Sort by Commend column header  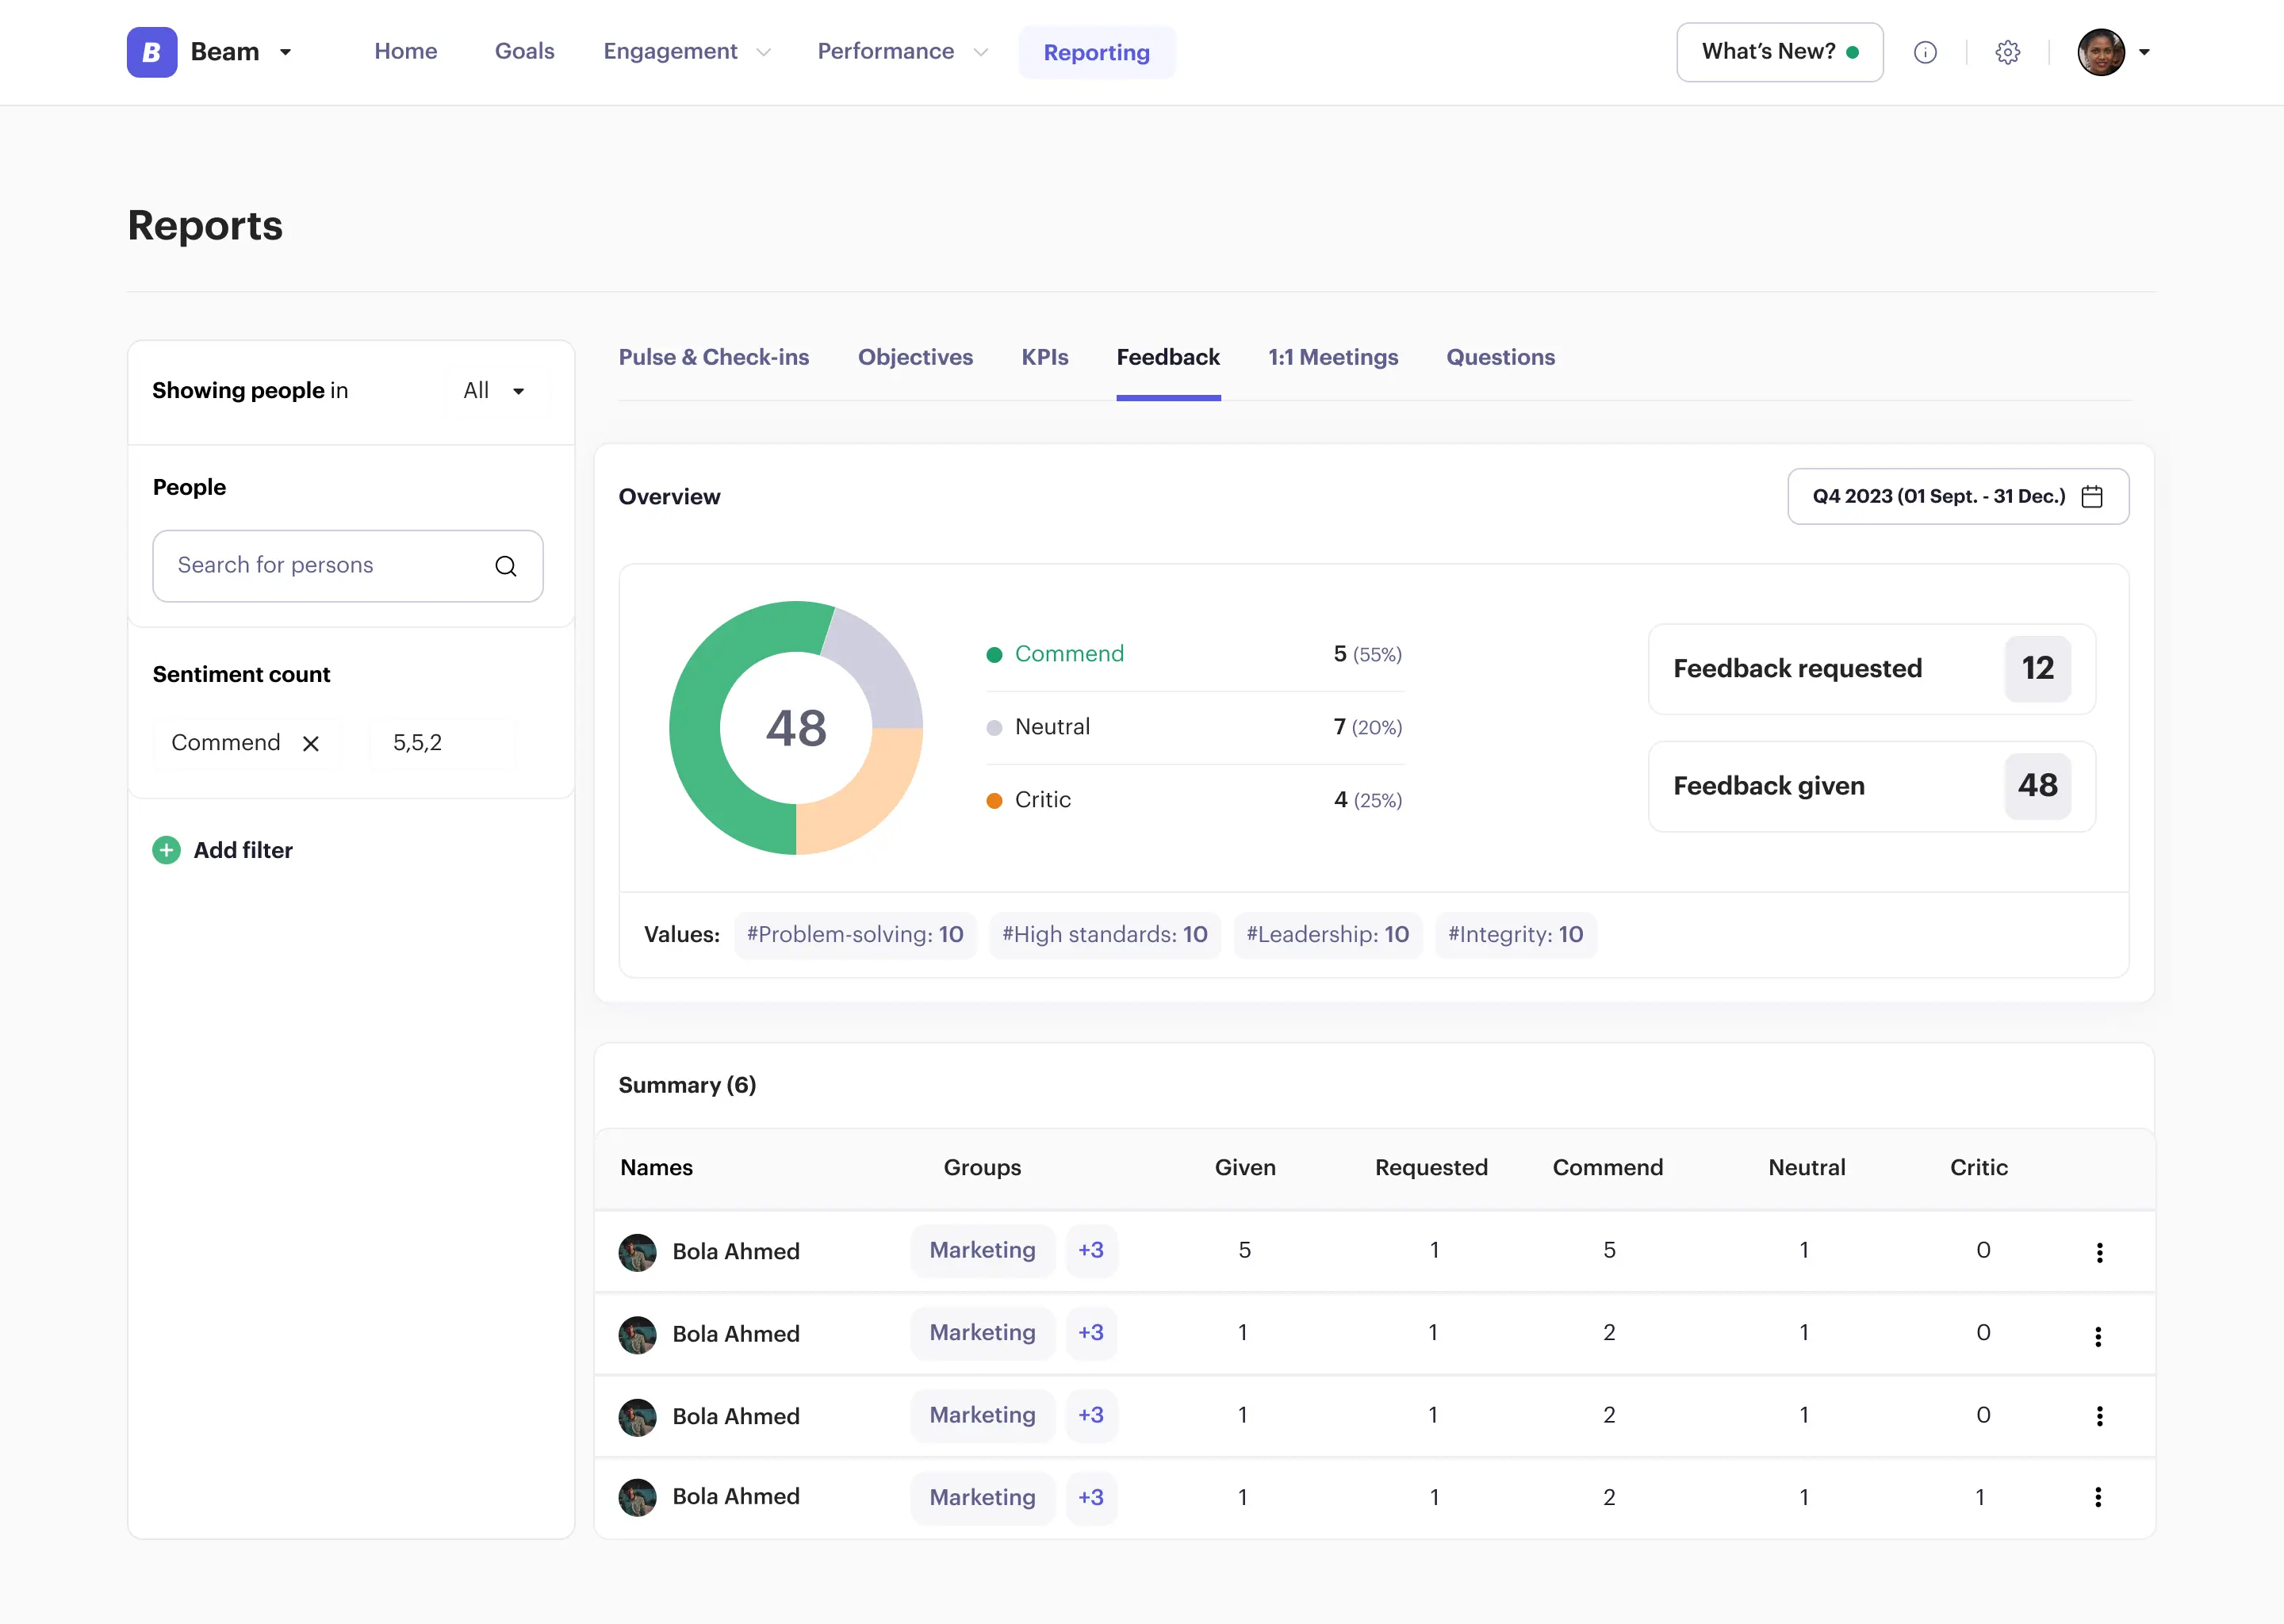(1608, 1167)
